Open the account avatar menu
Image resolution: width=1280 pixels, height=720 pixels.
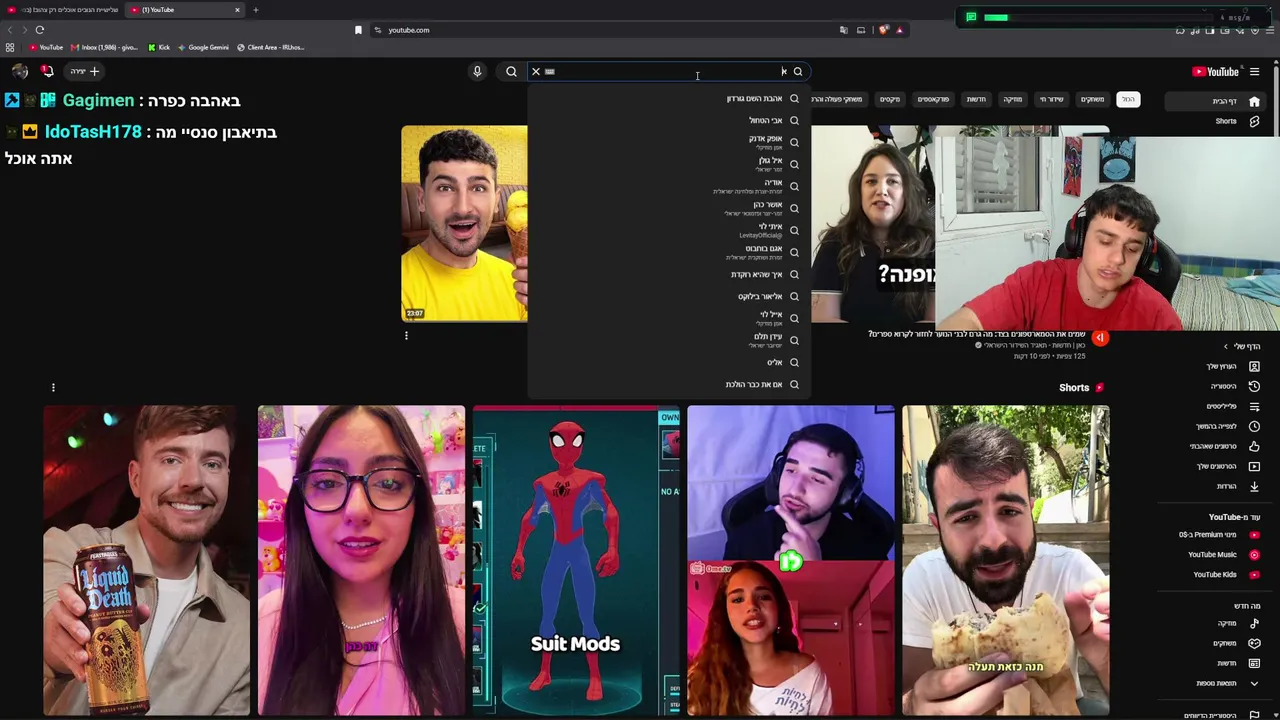point(19,71)
